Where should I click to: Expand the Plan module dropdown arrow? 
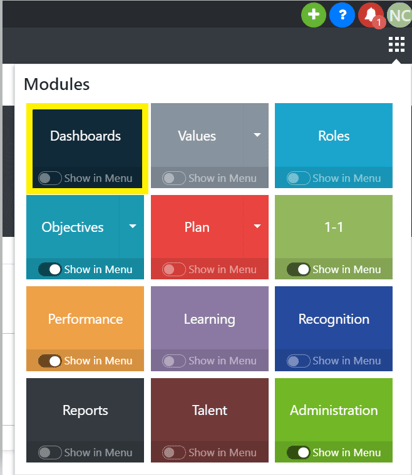[257, 226]
